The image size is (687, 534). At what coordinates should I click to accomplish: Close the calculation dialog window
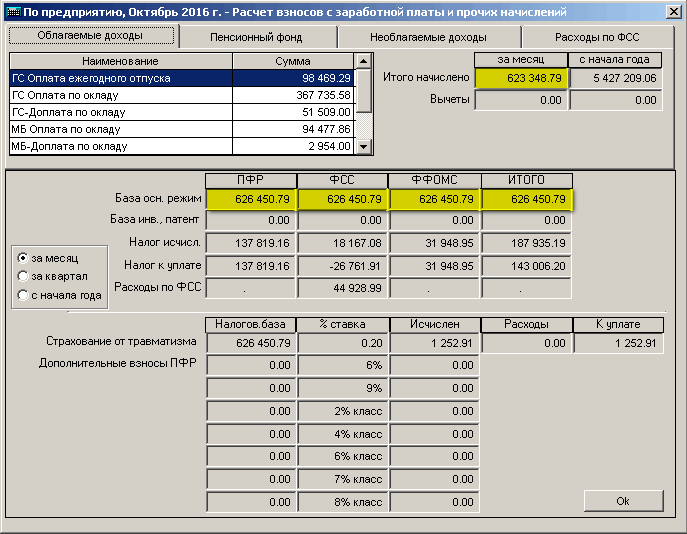(x=674, y=13)
